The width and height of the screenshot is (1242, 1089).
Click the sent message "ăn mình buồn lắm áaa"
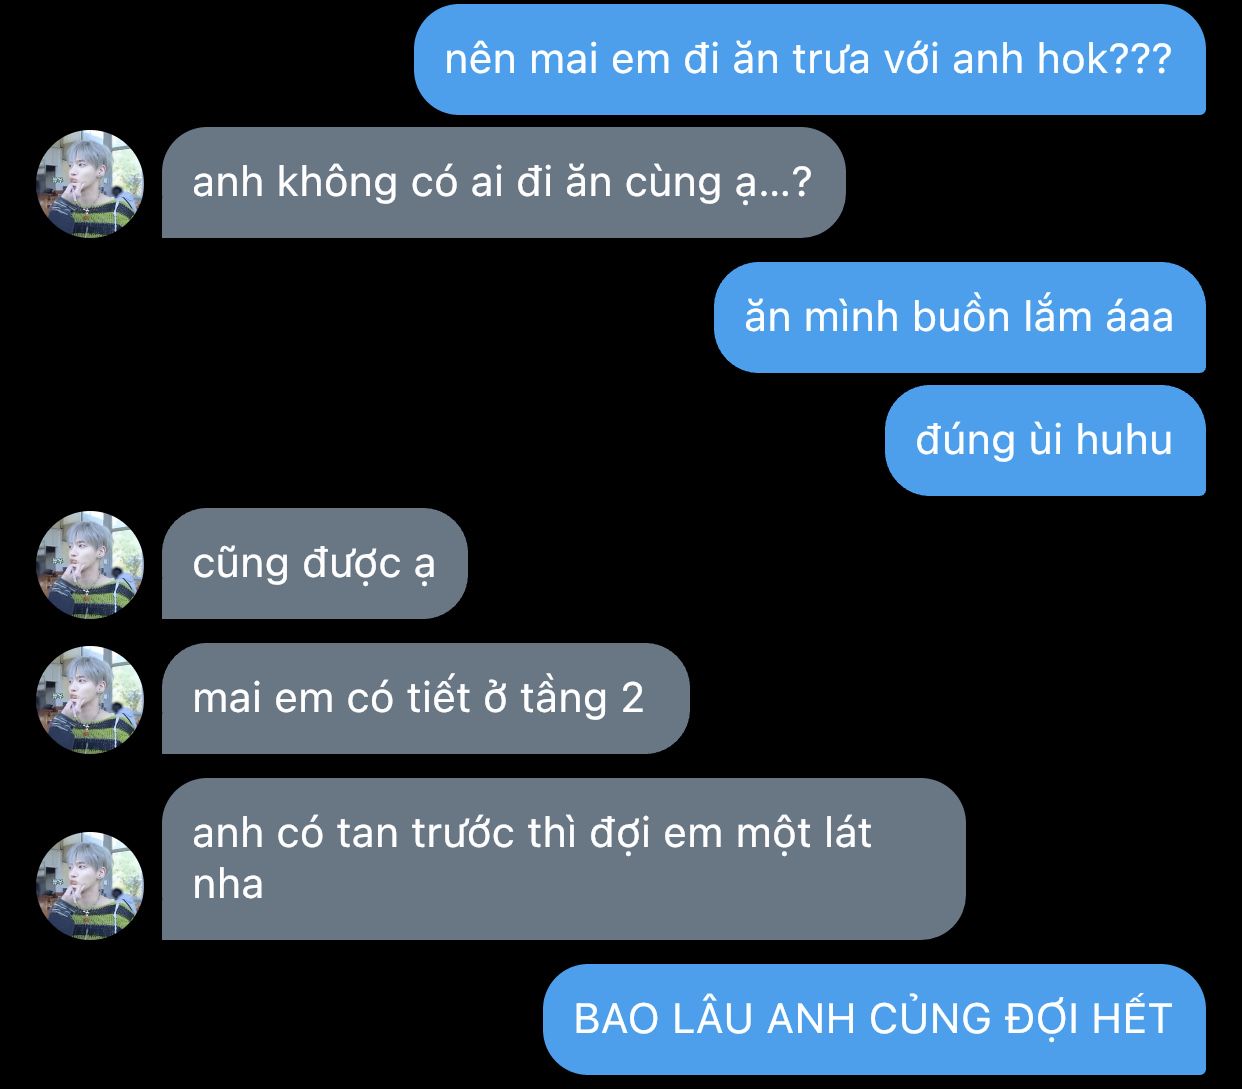click(x=960, y=318)
